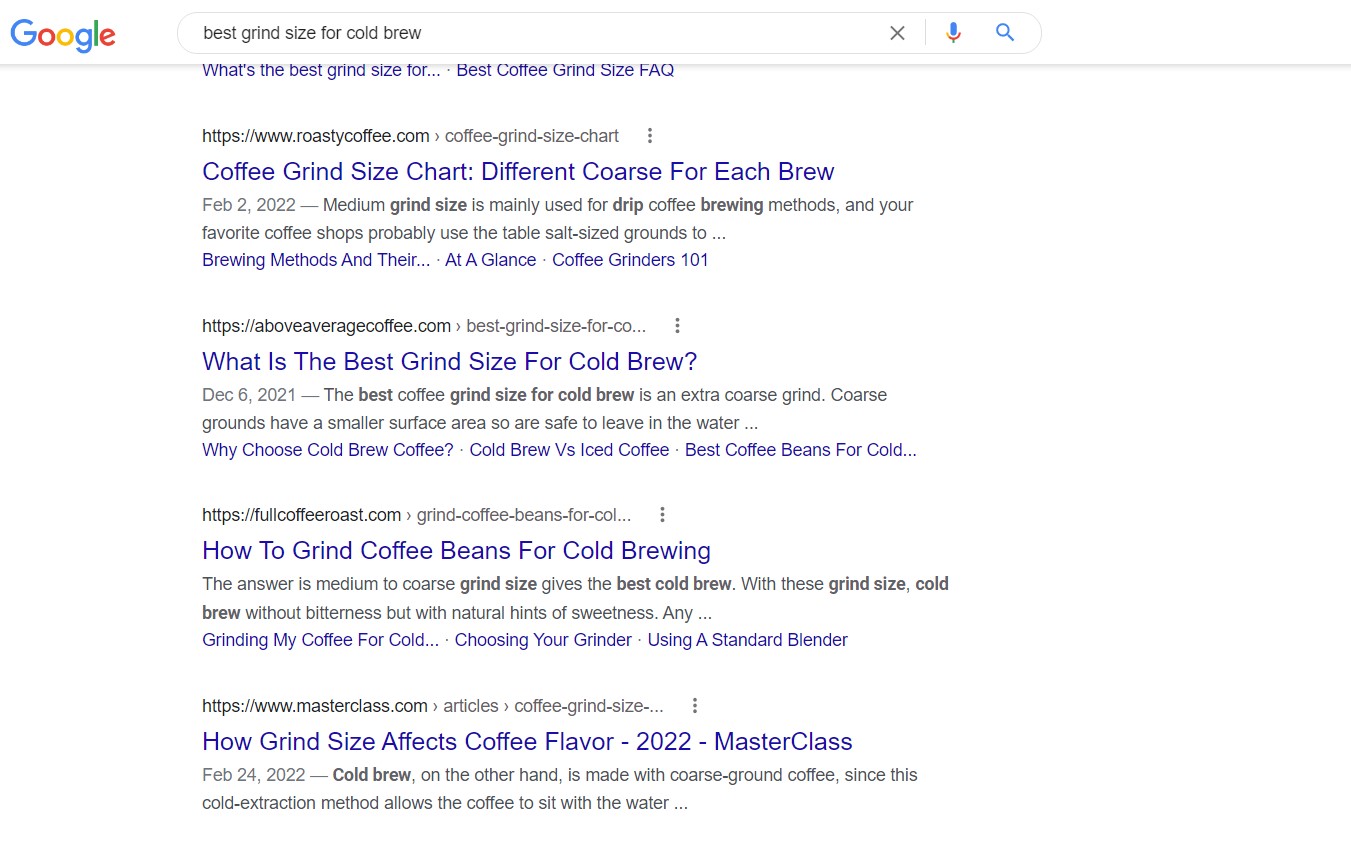Open "How Grind Size Affects Coffee Flavor - 2022 - MasterClass"
Viewport: 1351px width, 850px height.
(527, 741)
